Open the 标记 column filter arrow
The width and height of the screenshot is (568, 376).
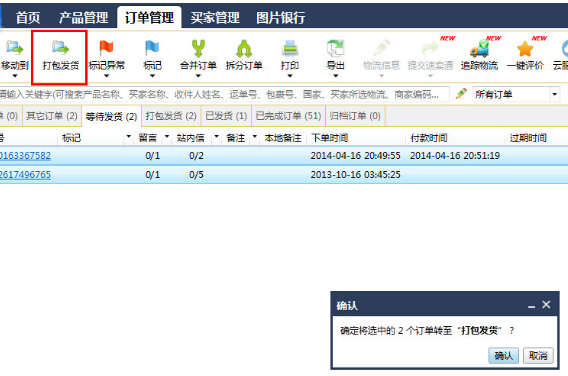[129, 137]
